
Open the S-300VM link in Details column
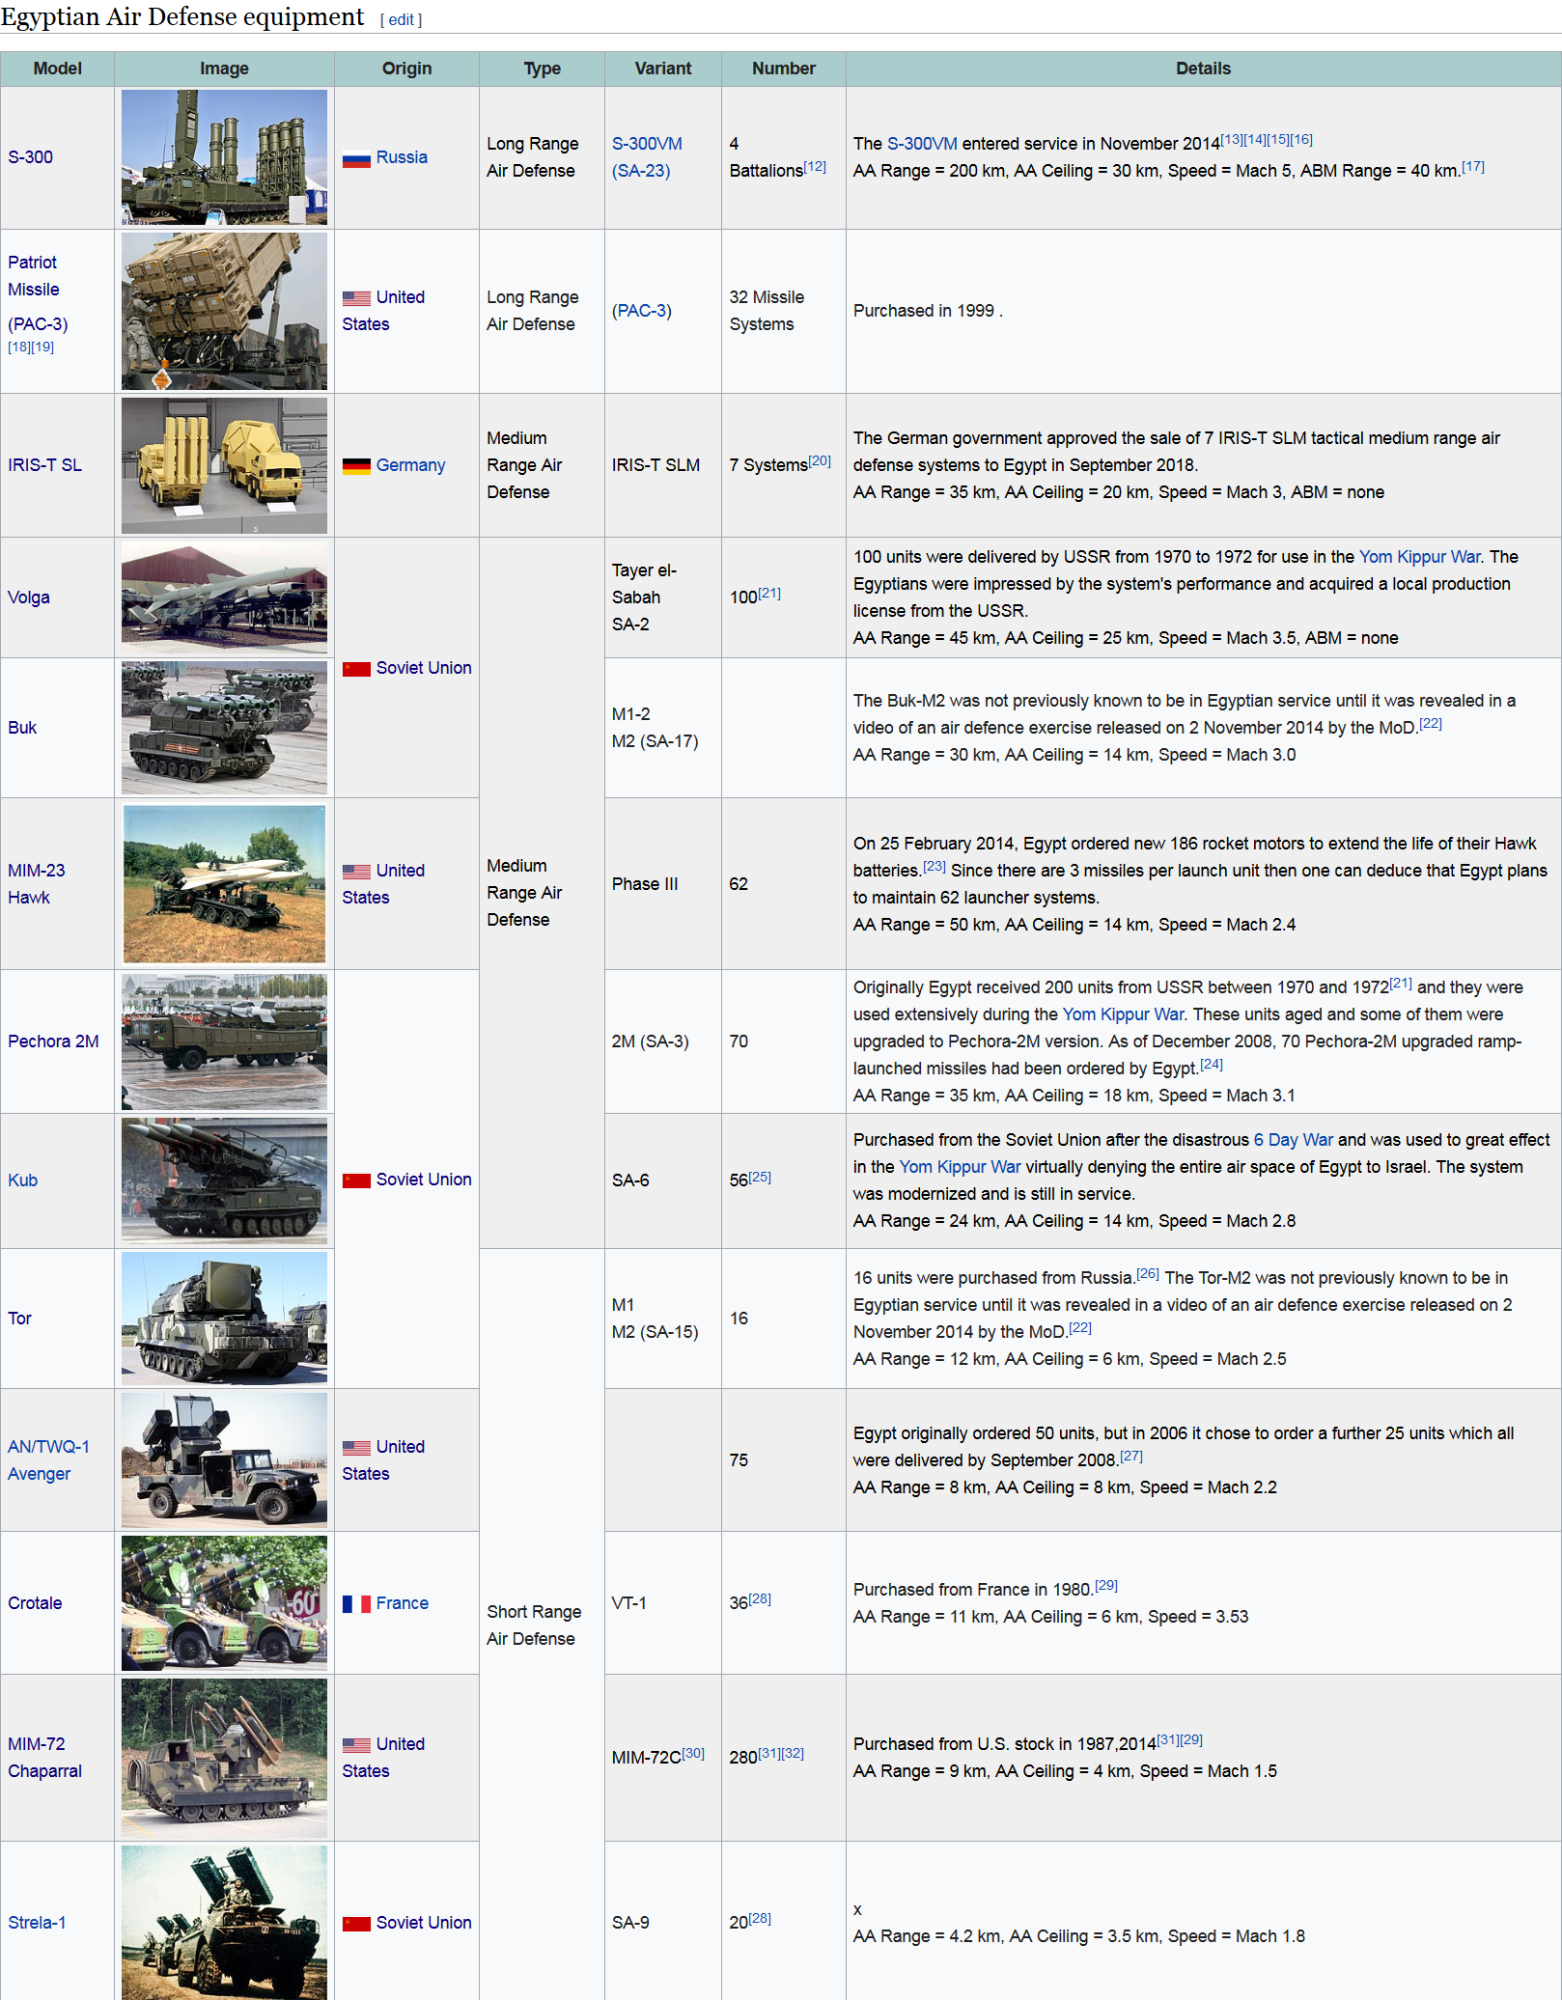point(922,144)
